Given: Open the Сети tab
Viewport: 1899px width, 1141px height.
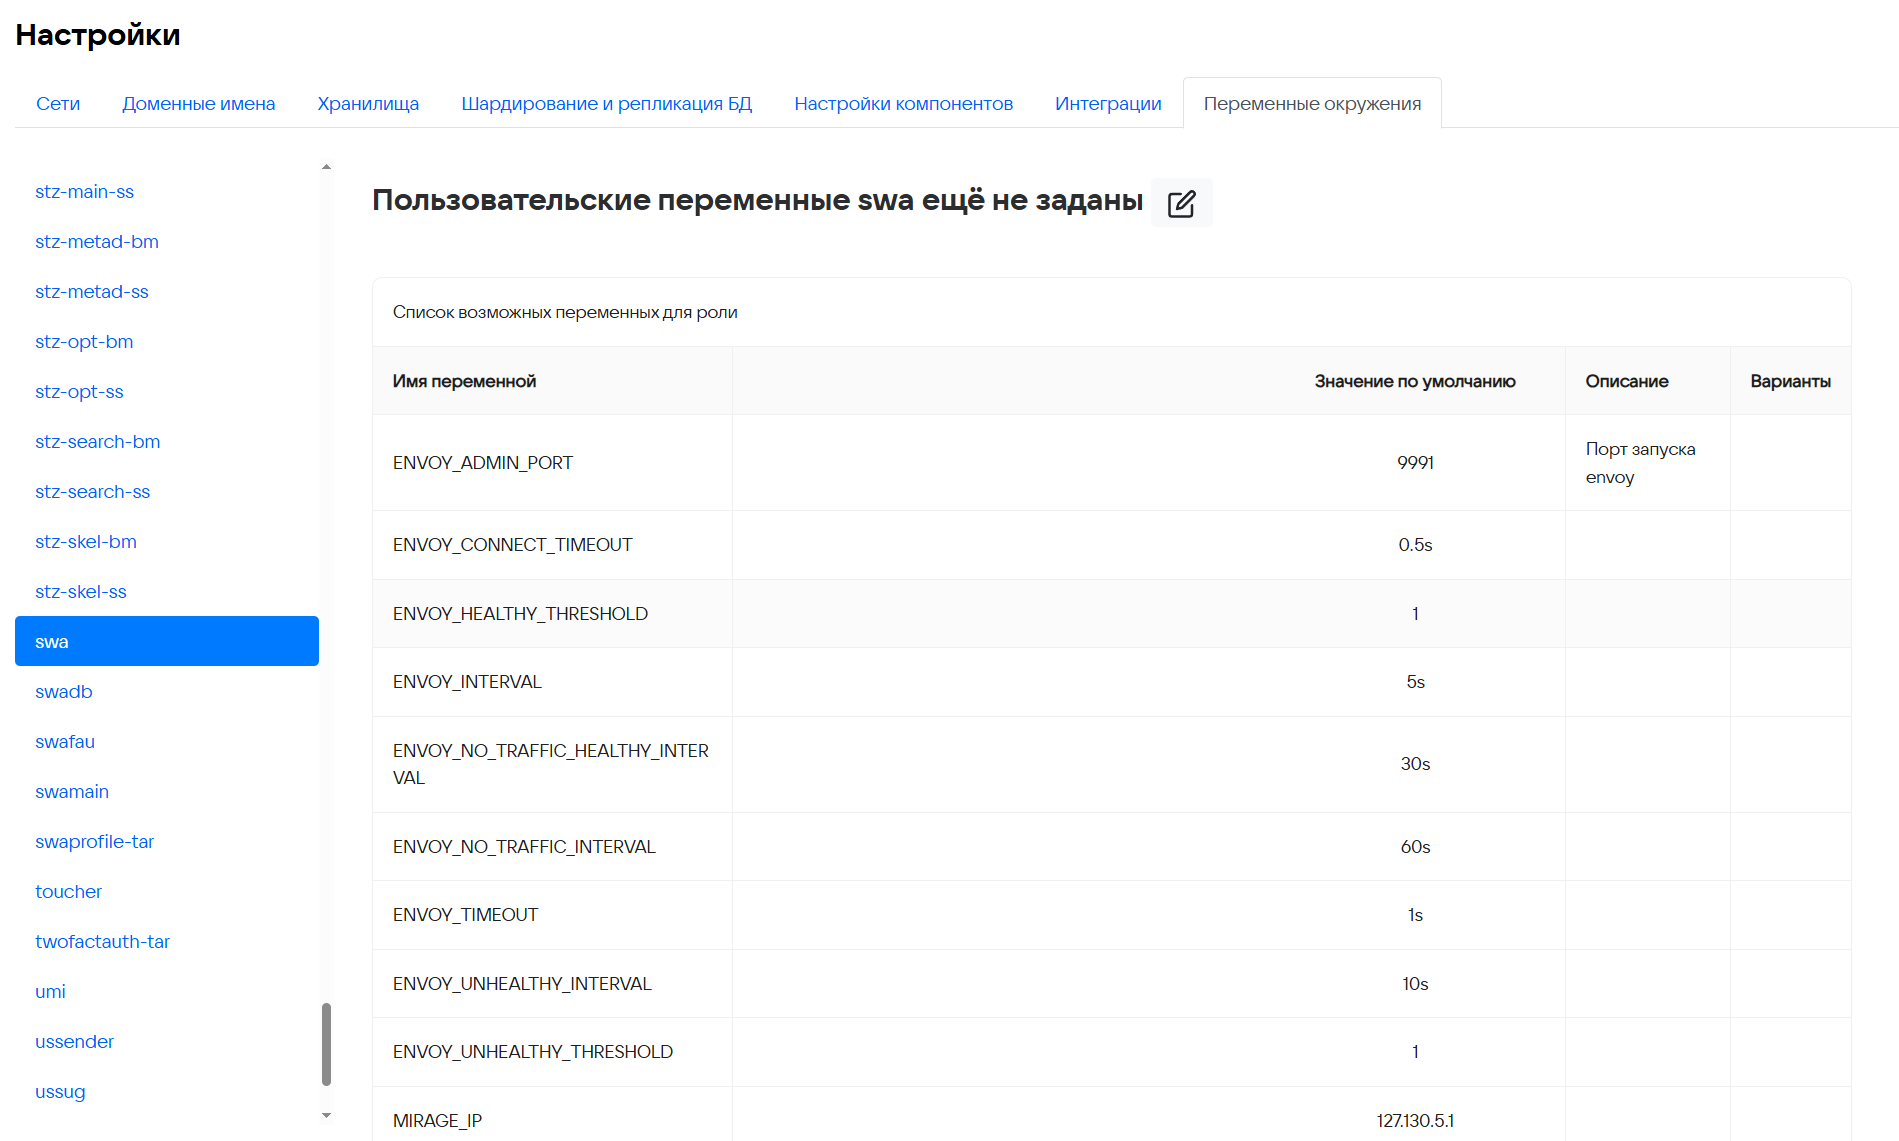Looking at the screenshot, I should coord(58,104).
